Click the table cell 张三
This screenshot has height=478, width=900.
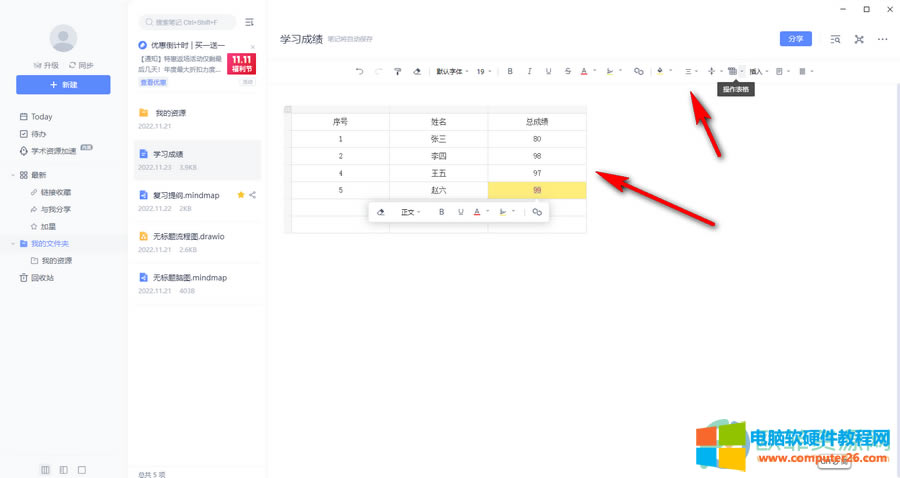tap(439, 139)
